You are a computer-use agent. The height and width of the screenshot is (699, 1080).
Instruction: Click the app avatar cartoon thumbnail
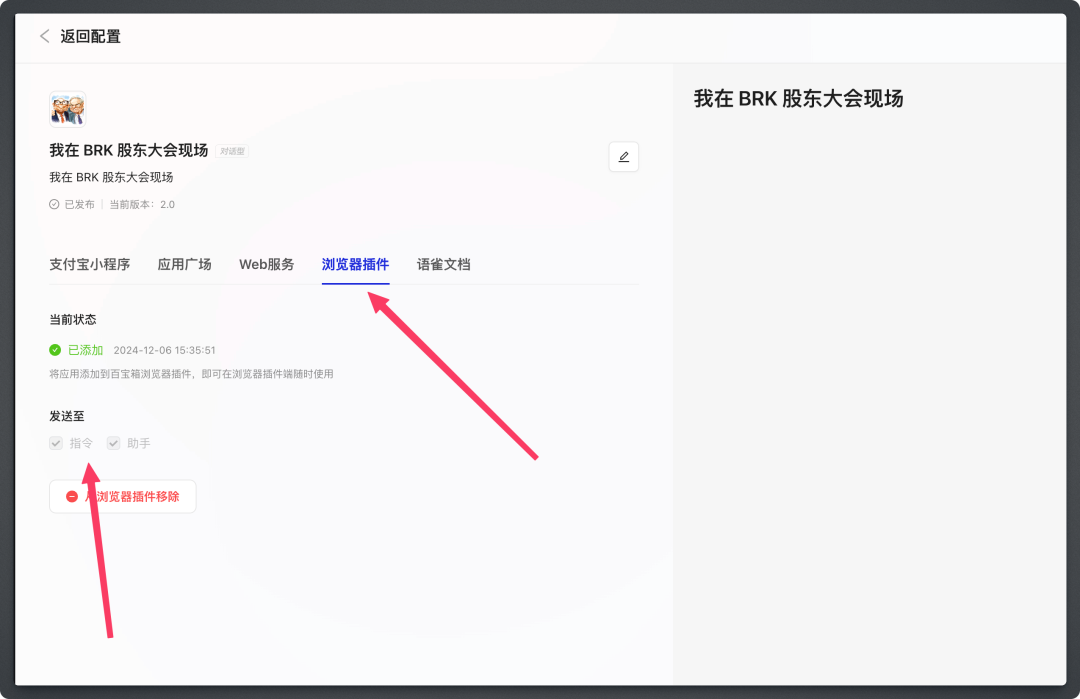tap(68, 109)
